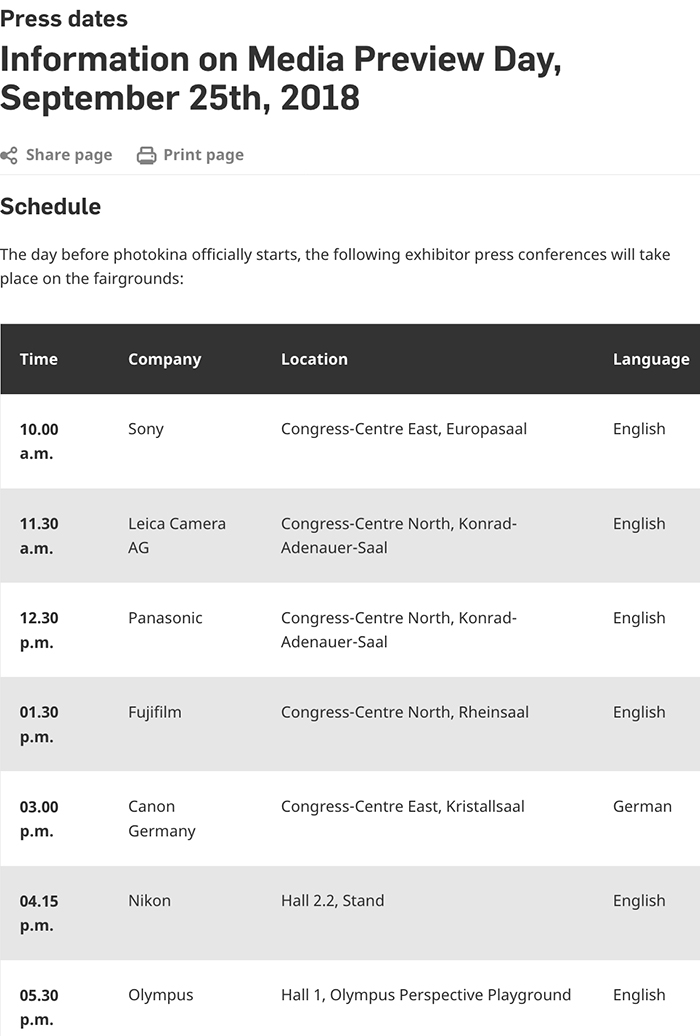Click the Leica Camera AG cell

click(176, 536)
